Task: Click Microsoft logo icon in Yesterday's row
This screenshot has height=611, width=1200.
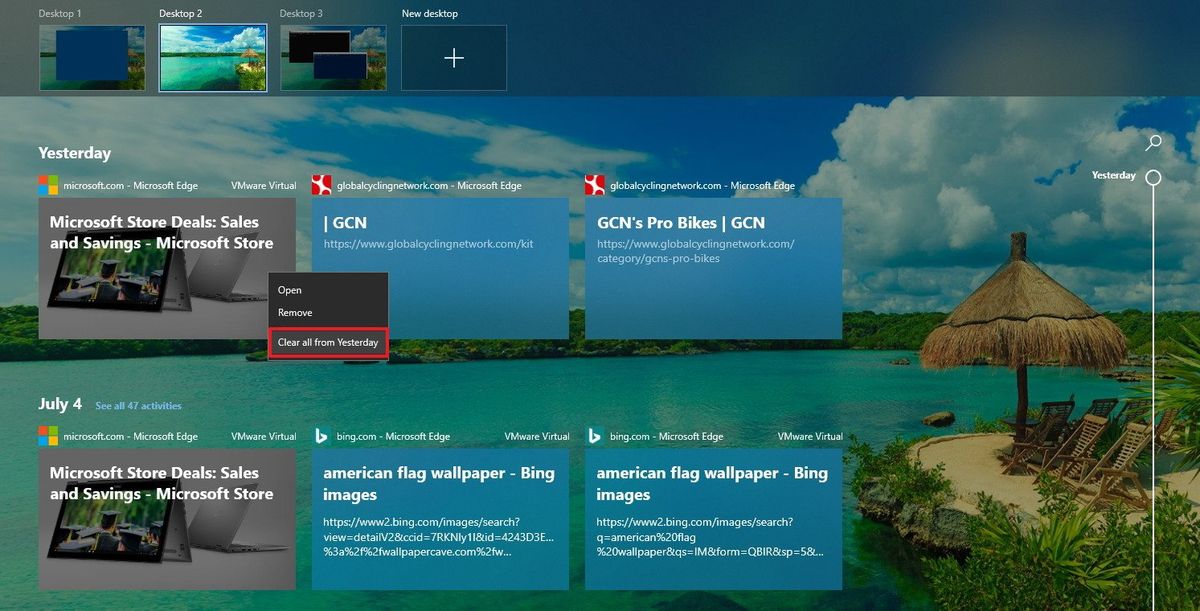Action: pos(48,185)
